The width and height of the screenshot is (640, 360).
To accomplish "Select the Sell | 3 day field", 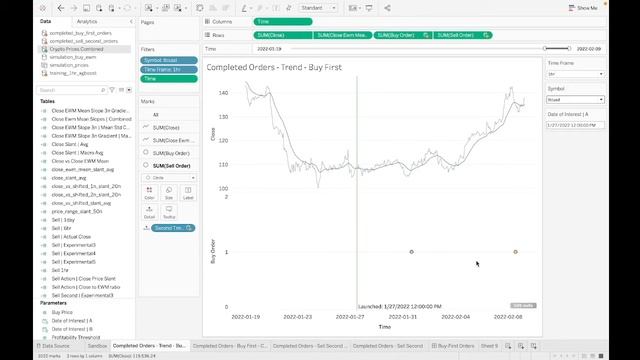I will point(63,220).
